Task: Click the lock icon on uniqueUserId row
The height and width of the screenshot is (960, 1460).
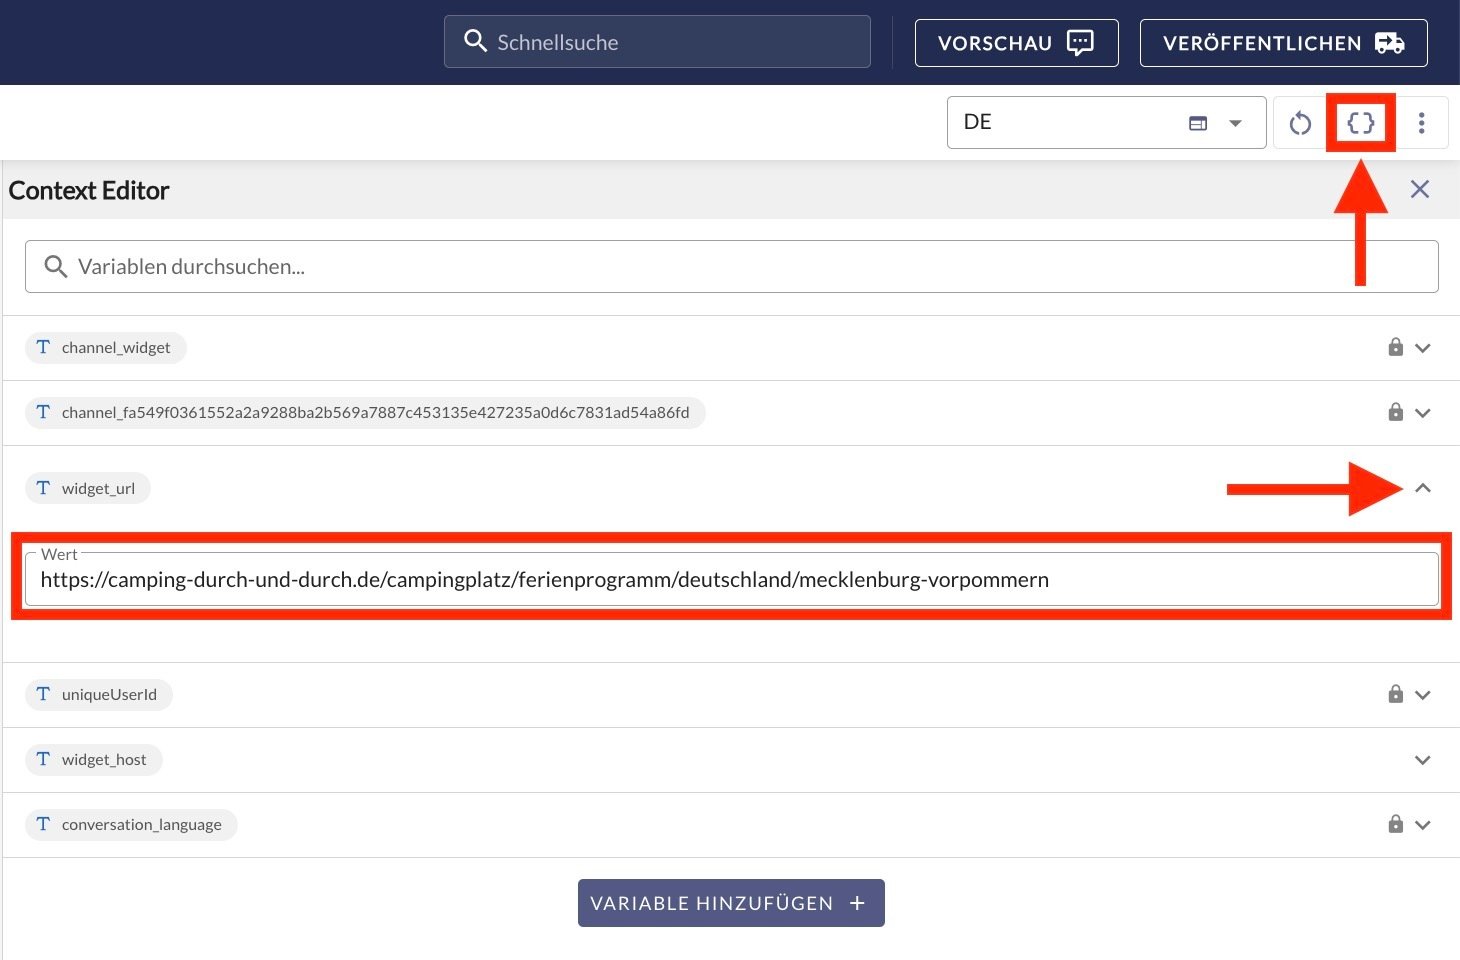Action: click(1395, 694)
